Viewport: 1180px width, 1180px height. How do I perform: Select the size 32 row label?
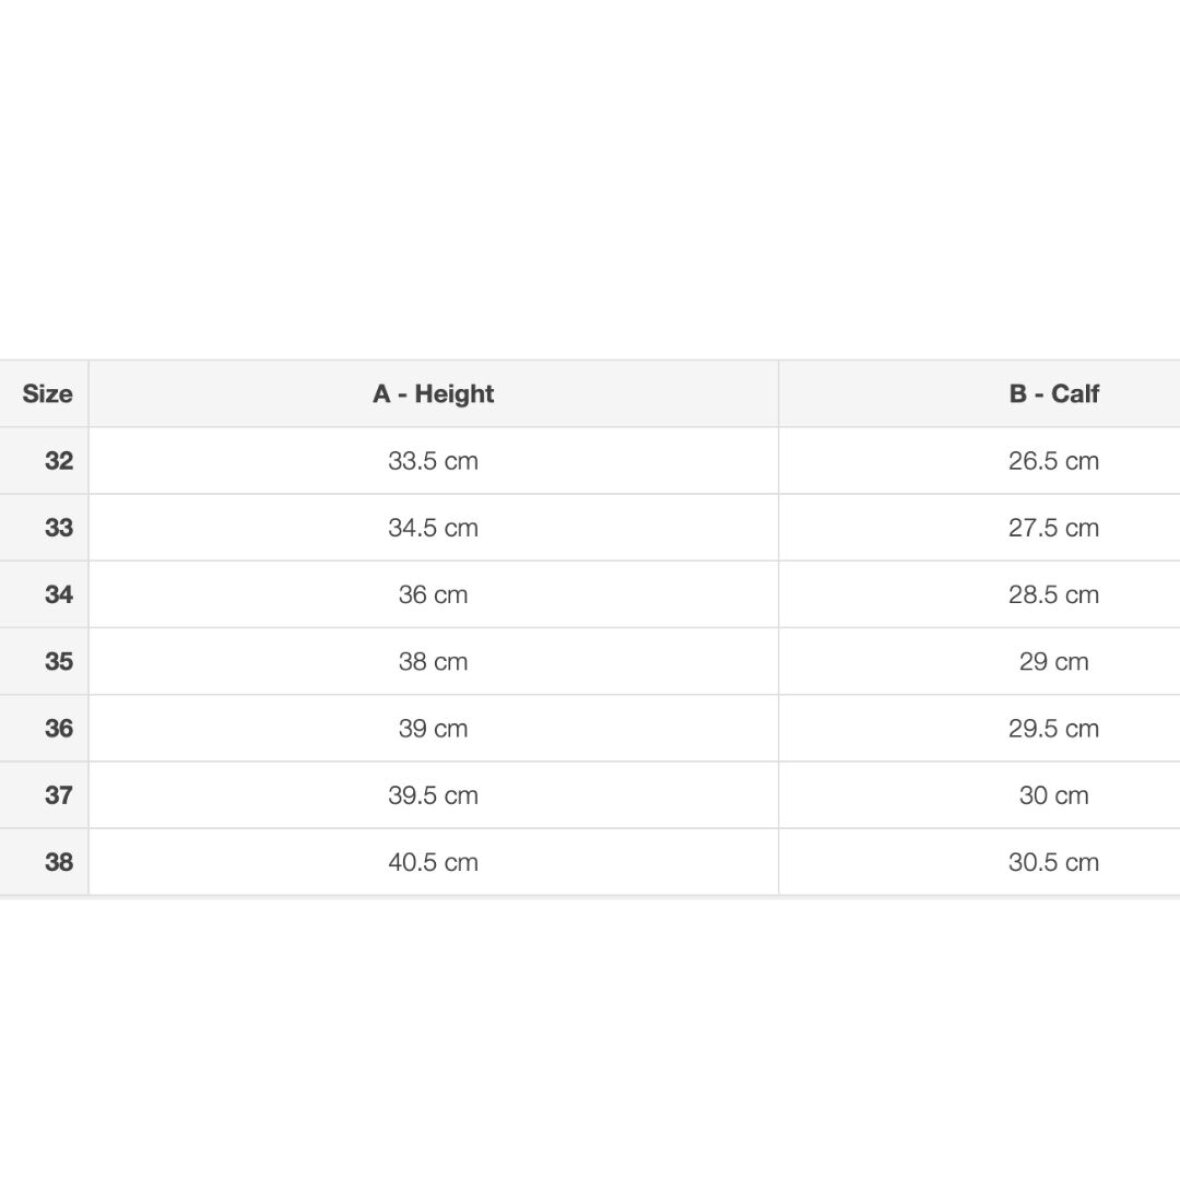(58, 461)
